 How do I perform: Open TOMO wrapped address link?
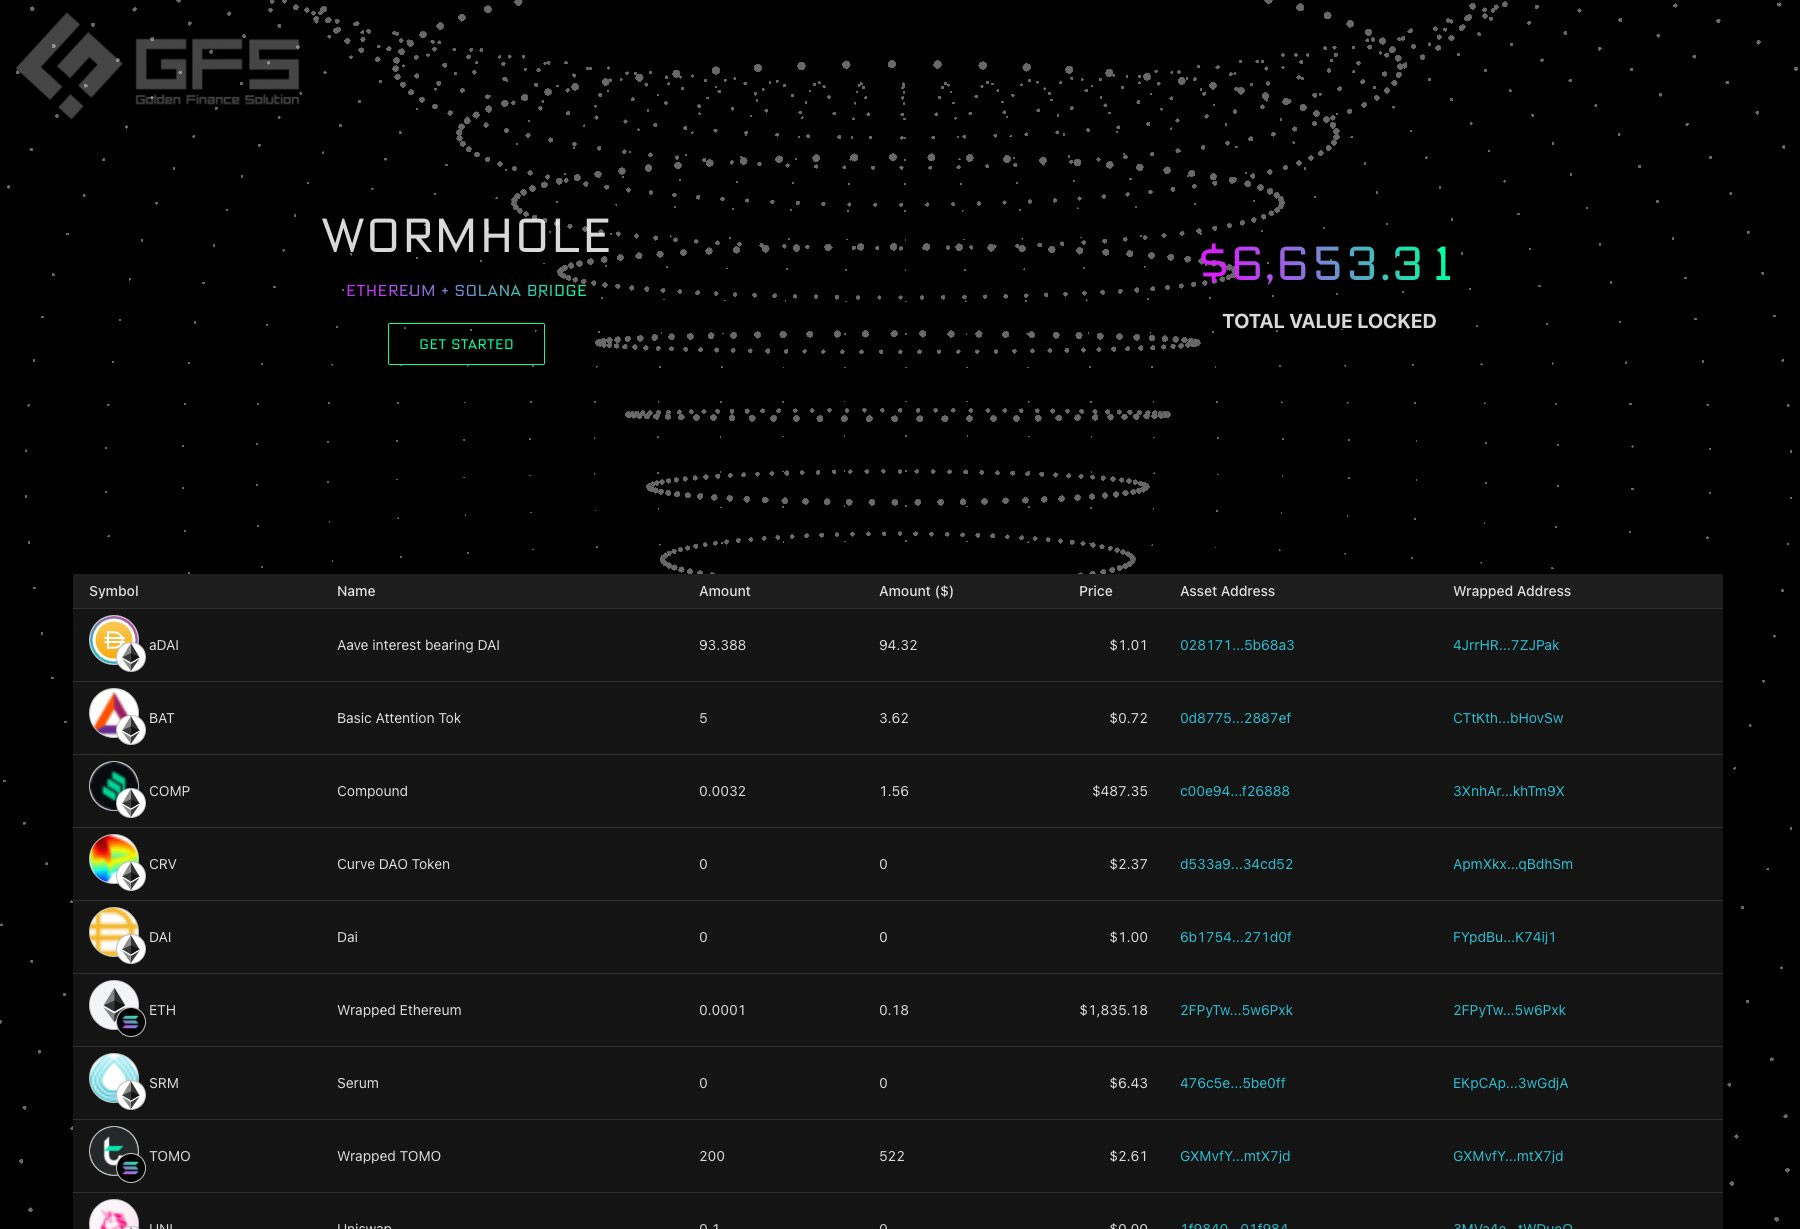[1508, 1156]
